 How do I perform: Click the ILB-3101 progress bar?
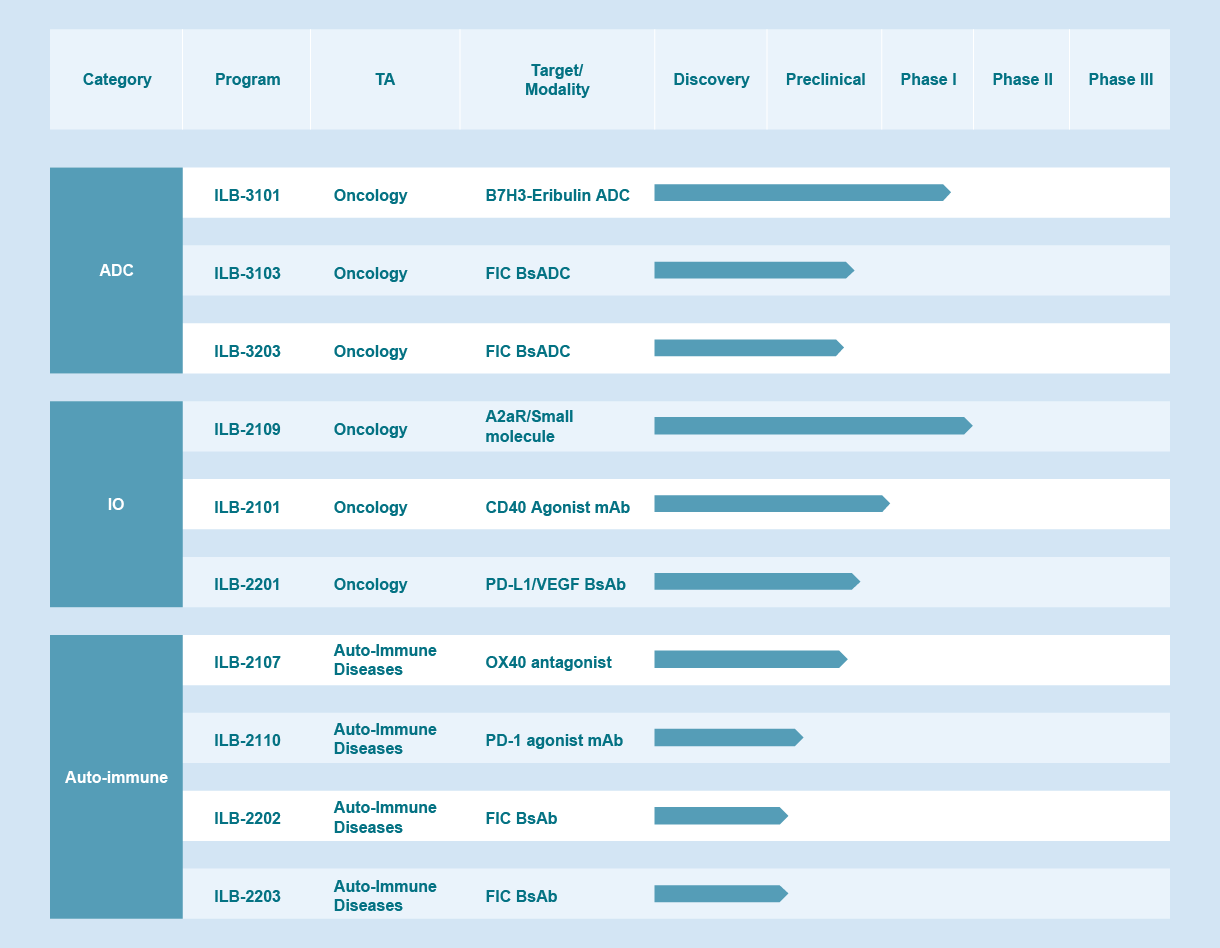(800, 193)
